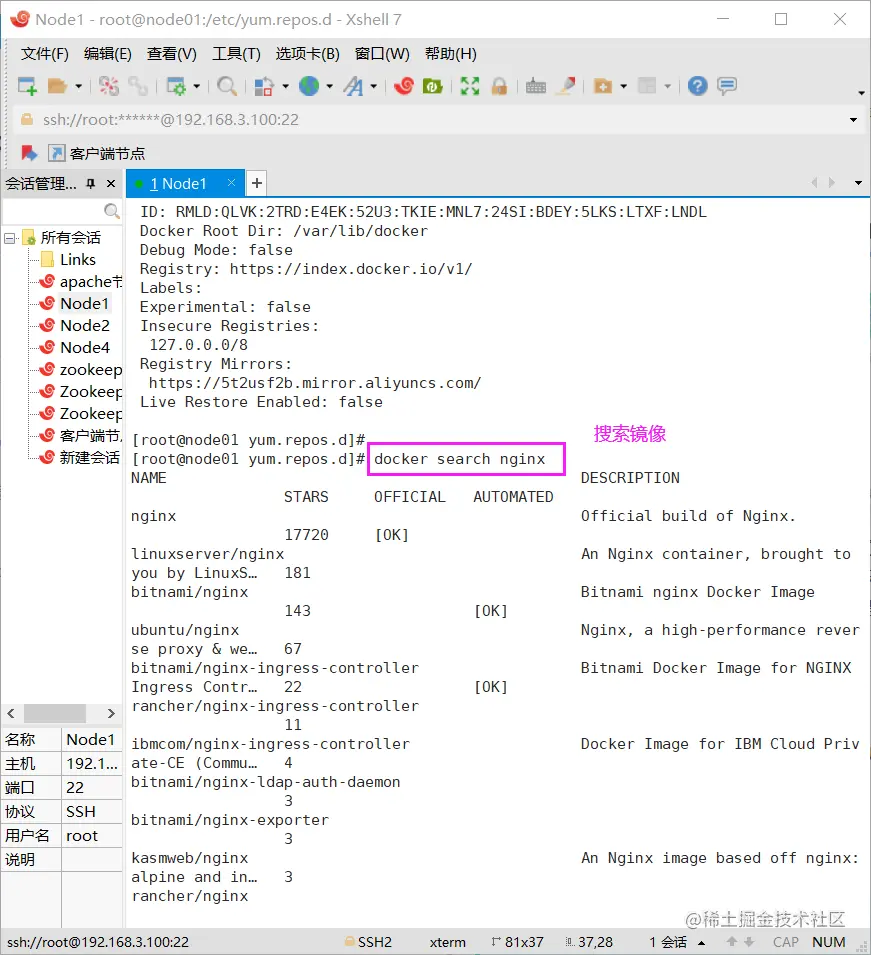The width and height of the screenshot is (871, 955).
Task: Launch Xftp via green toolbar icon
Action: (x=432, y=86)
